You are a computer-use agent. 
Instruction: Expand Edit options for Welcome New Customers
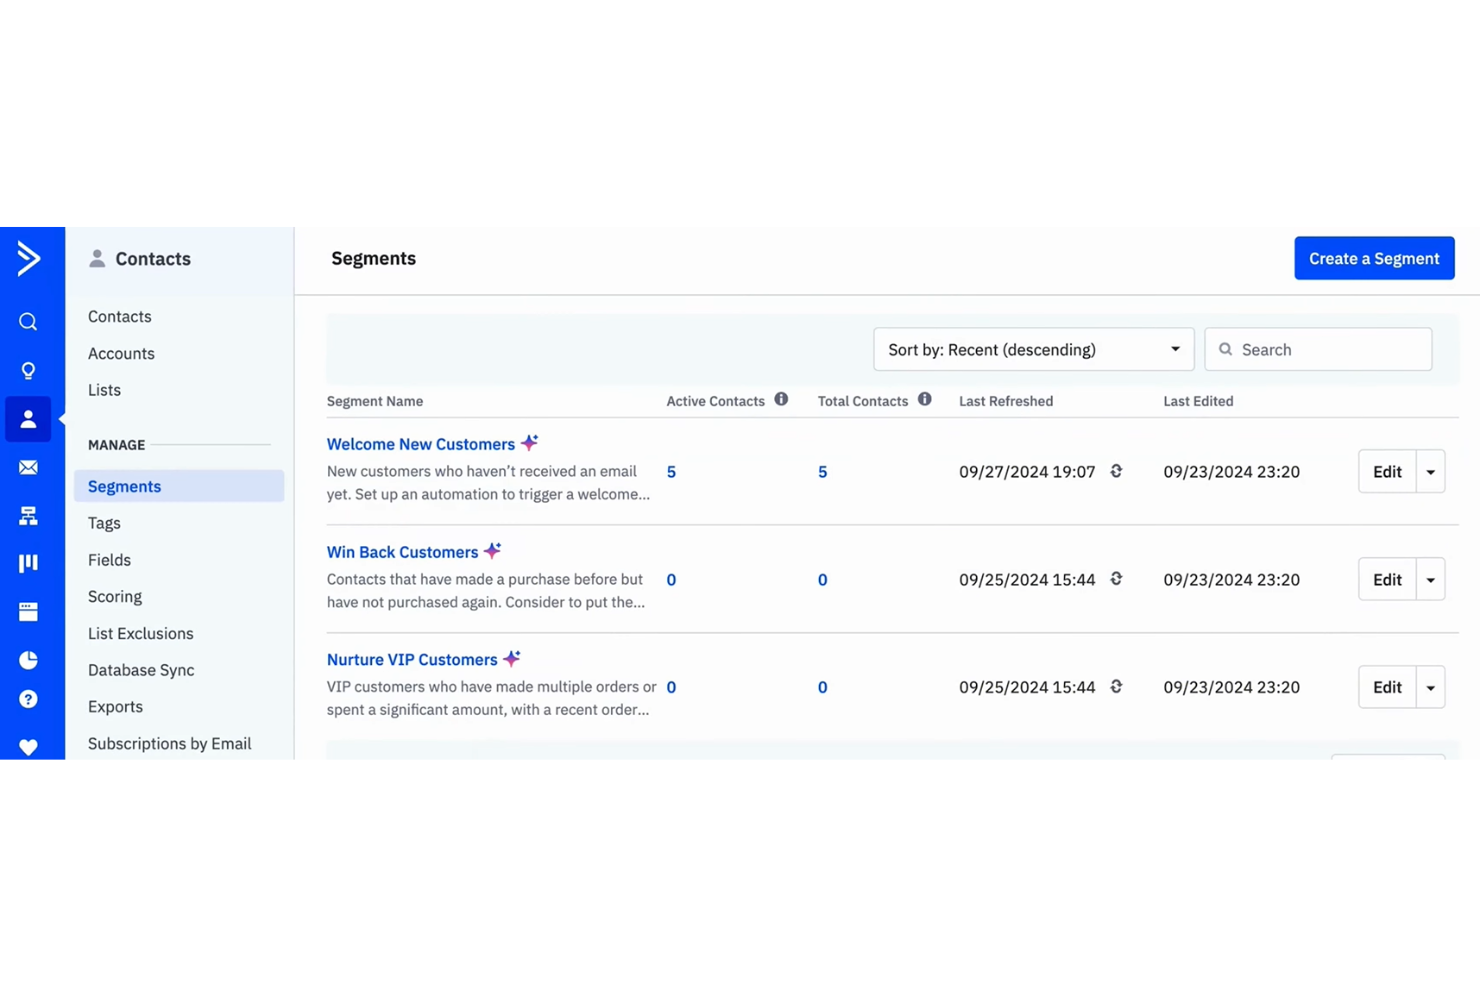1431,472
